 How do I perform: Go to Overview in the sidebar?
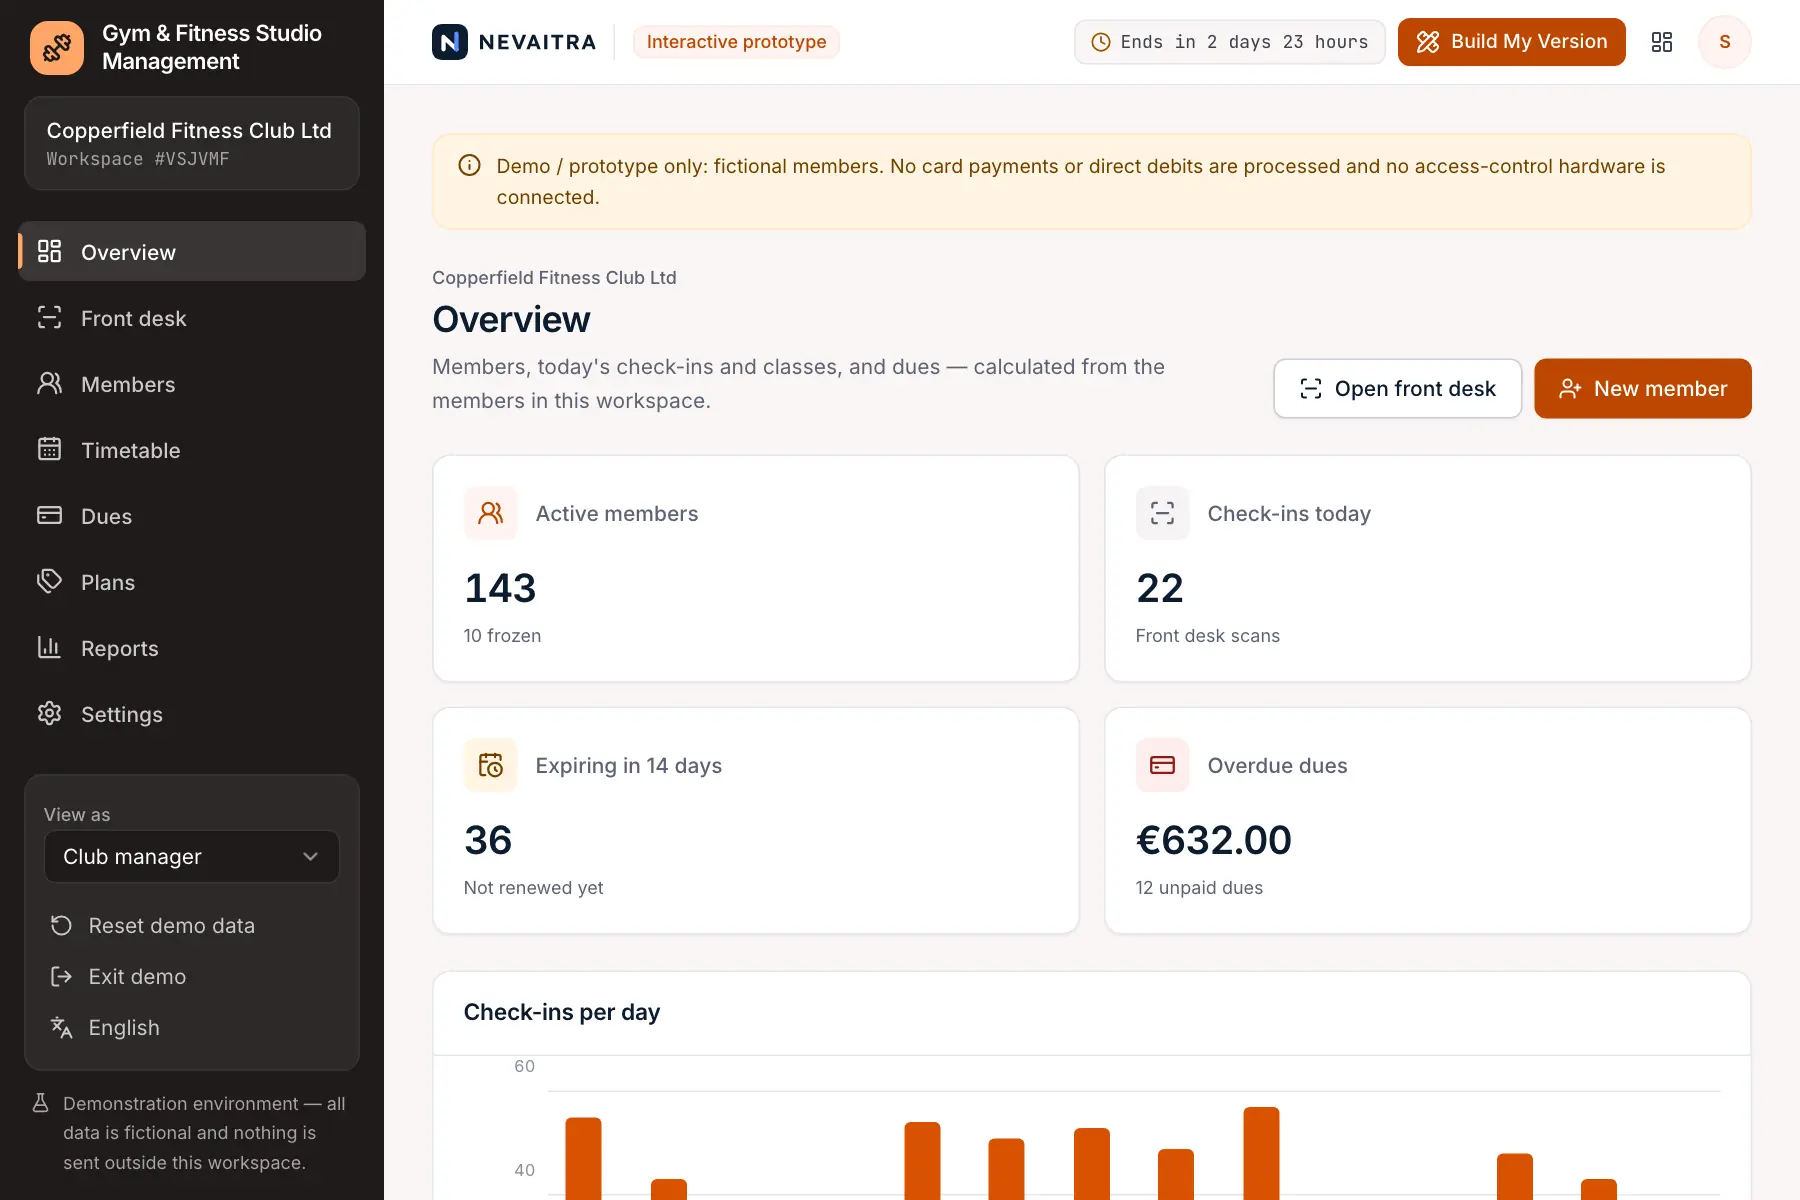click(192, 252)
